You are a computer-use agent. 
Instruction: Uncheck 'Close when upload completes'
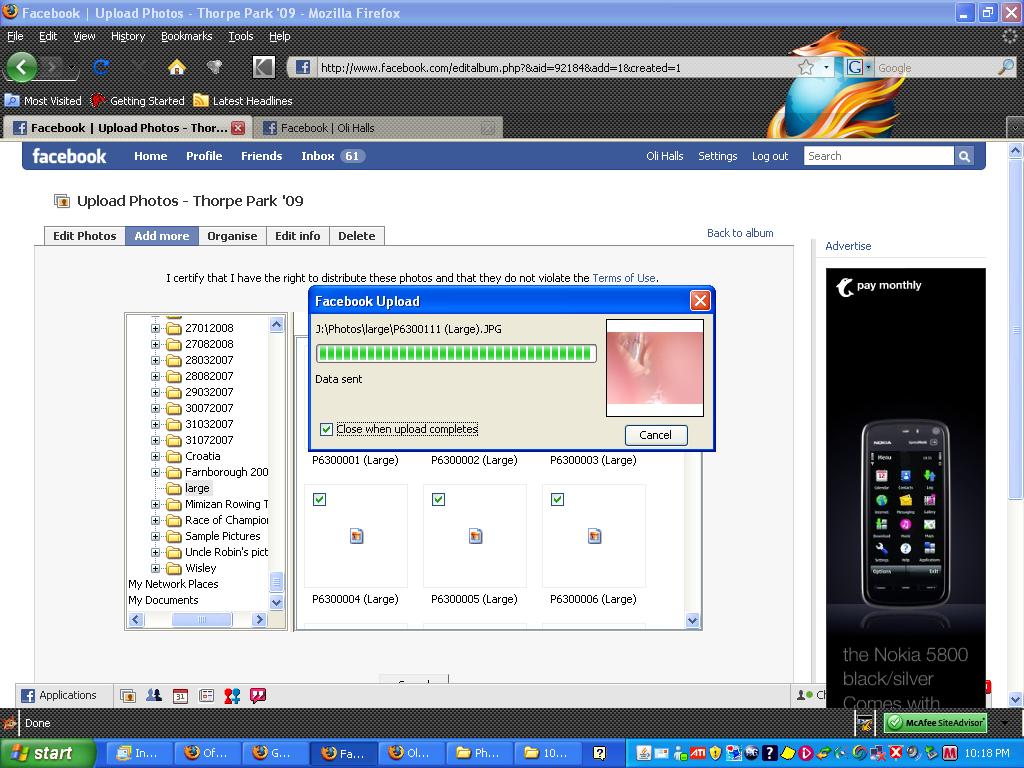(x=327, y=429)
